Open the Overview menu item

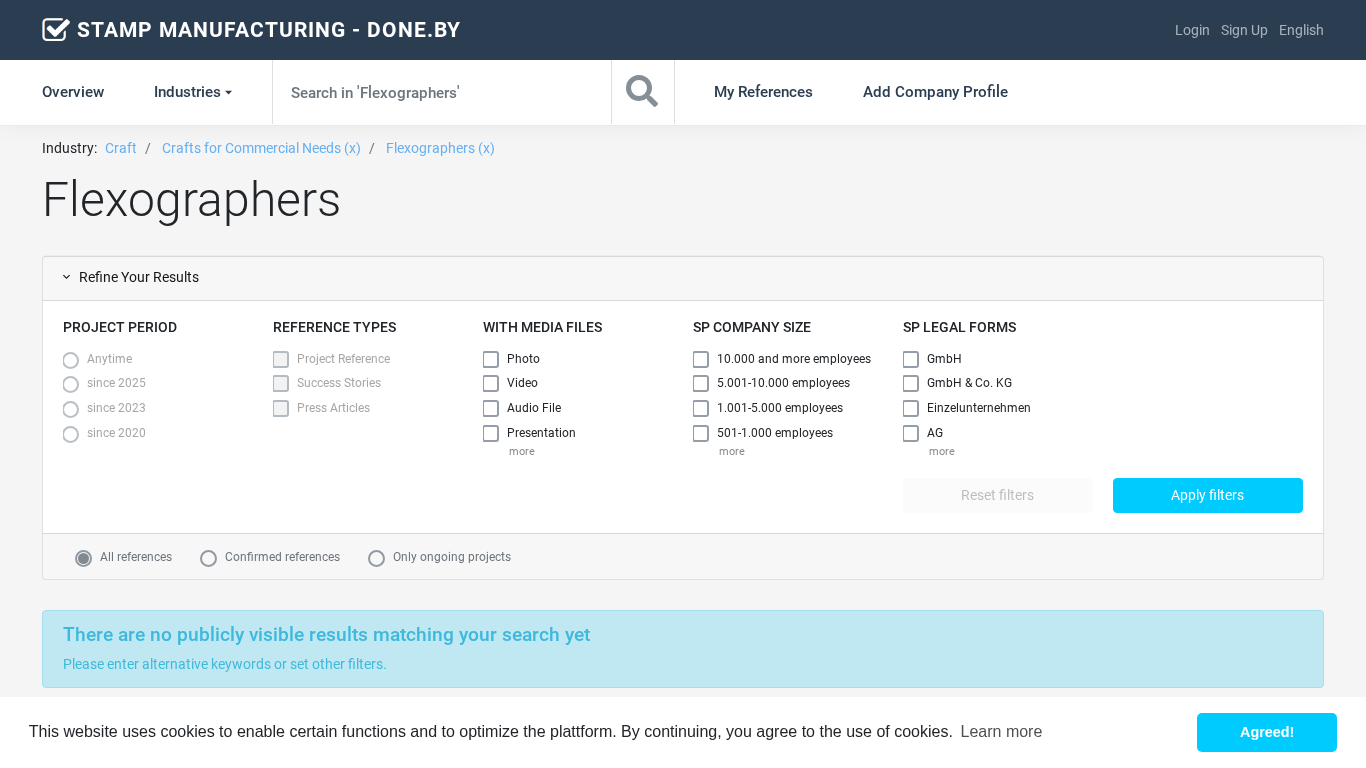tap(73, 92)
